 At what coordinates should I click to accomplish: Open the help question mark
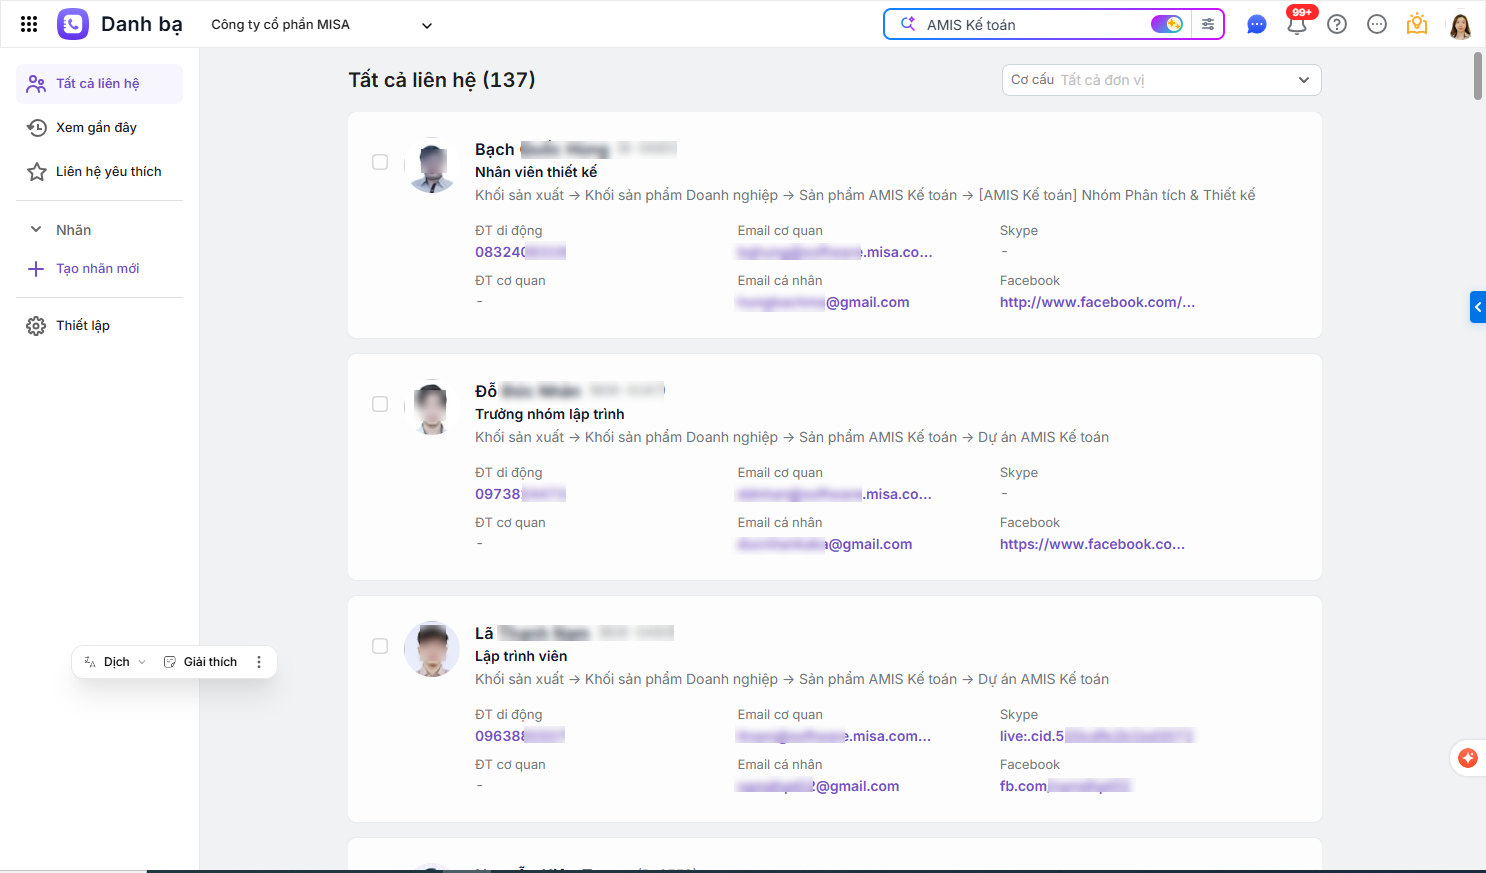[1337, 24]
